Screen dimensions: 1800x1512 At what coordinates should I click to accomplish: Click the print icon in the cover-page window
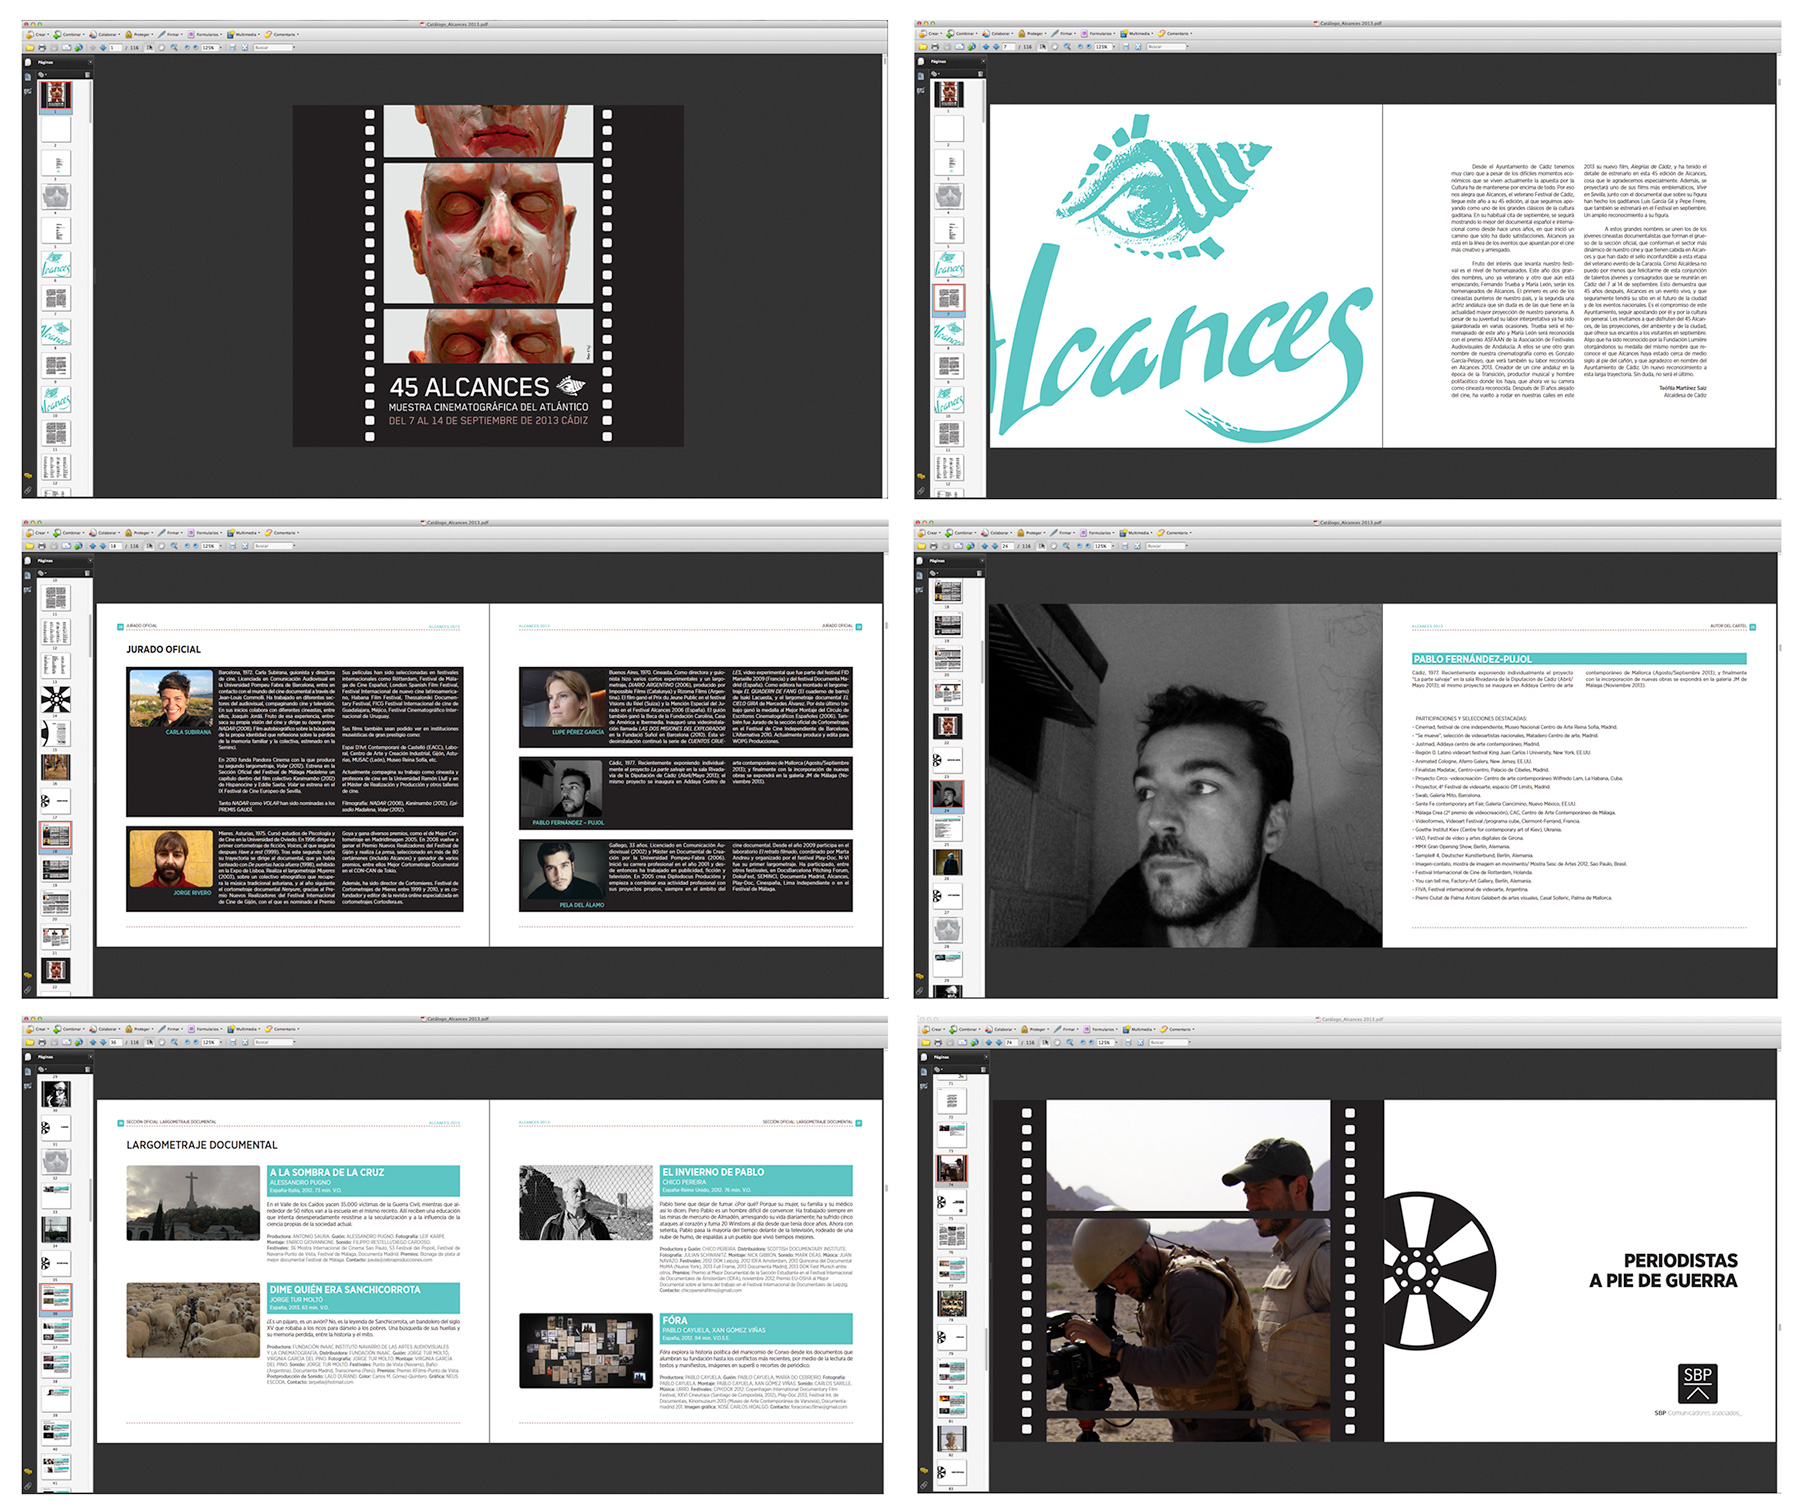43,47
